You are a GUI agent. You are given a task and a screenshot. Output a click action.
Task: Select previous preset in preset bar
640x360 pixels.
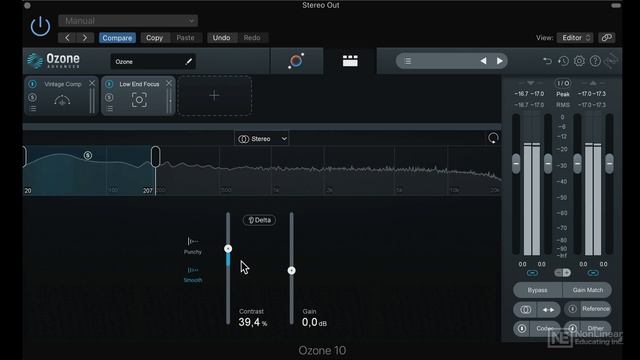[483, 61]
